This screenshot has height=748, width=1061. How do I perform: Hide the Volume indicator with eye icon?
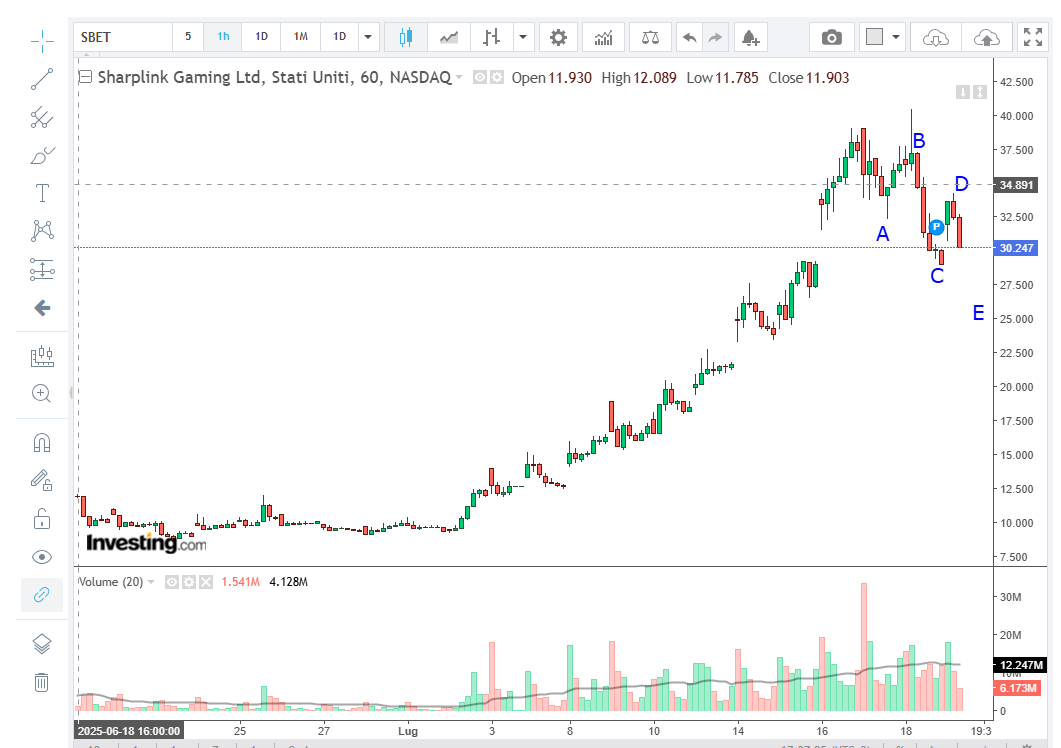point(172,582)
